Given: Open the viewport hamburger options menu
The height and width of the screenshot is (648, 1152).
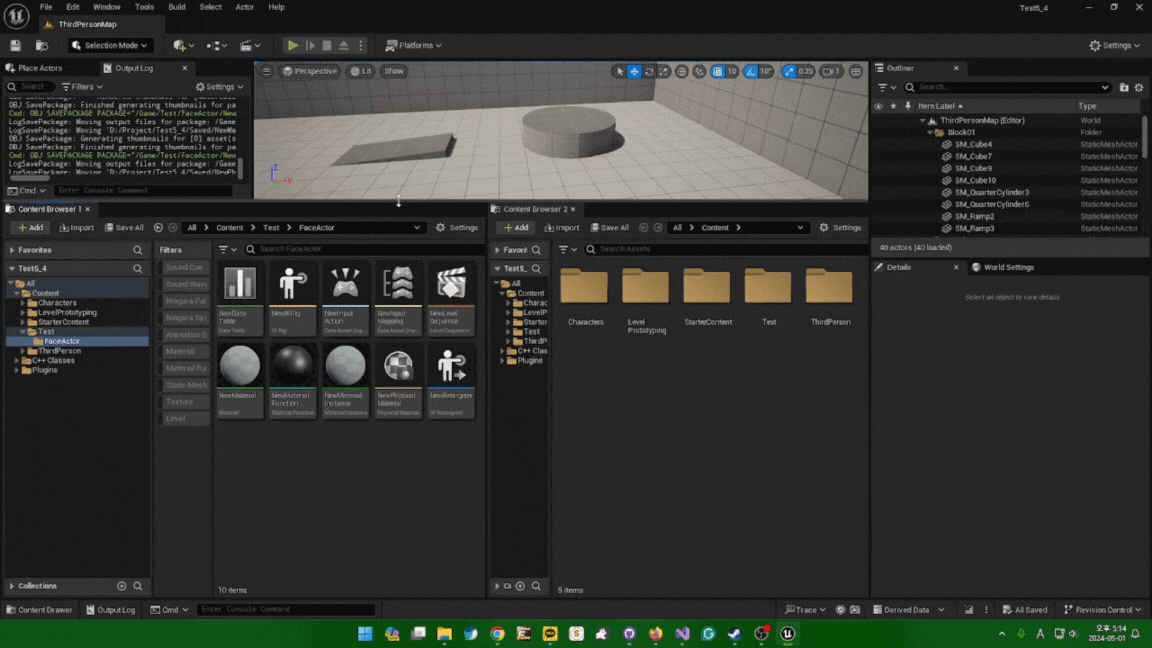Looking at the screenshot, I should click(266, 71).
